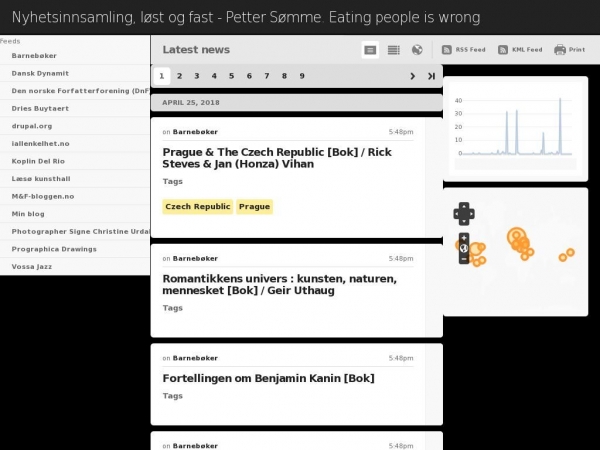
Task: Pan the map control upward
Action: coord(464,205)
